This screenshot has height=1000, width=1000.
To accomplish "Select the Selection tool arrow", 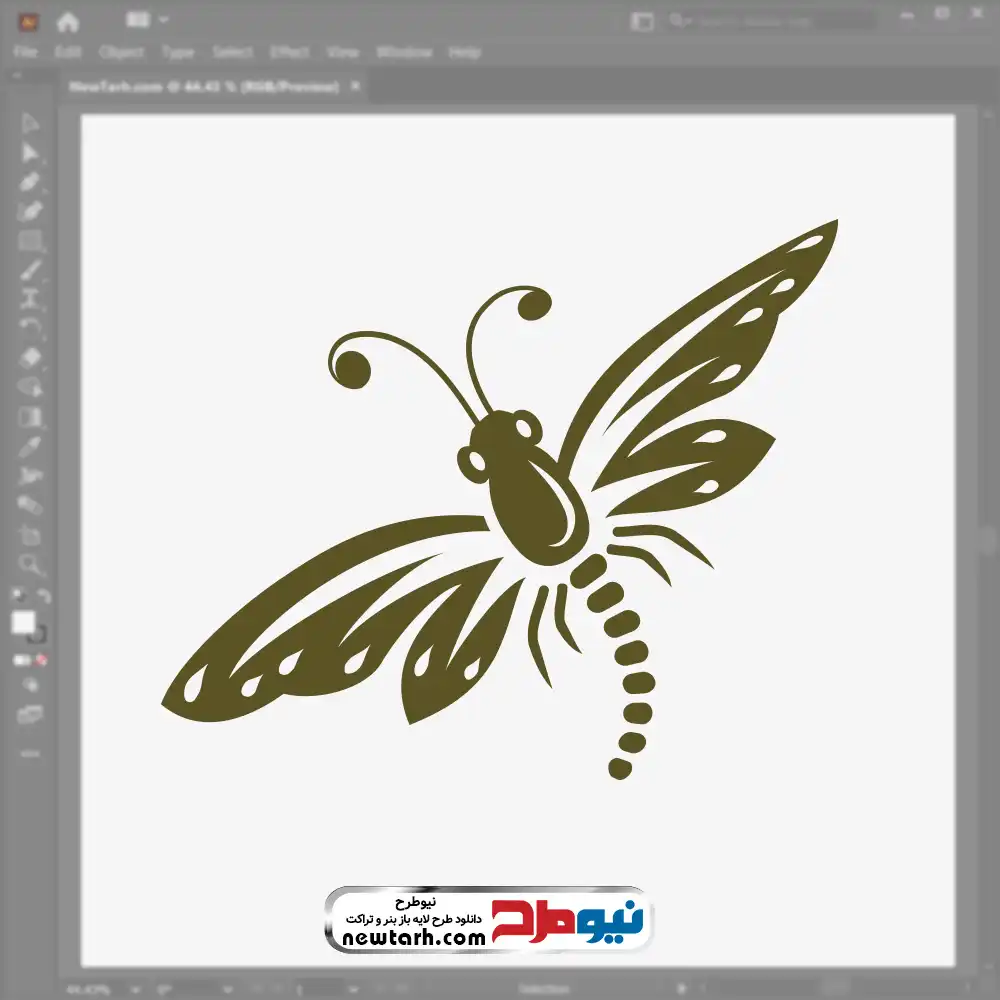I will coord(30,123).
